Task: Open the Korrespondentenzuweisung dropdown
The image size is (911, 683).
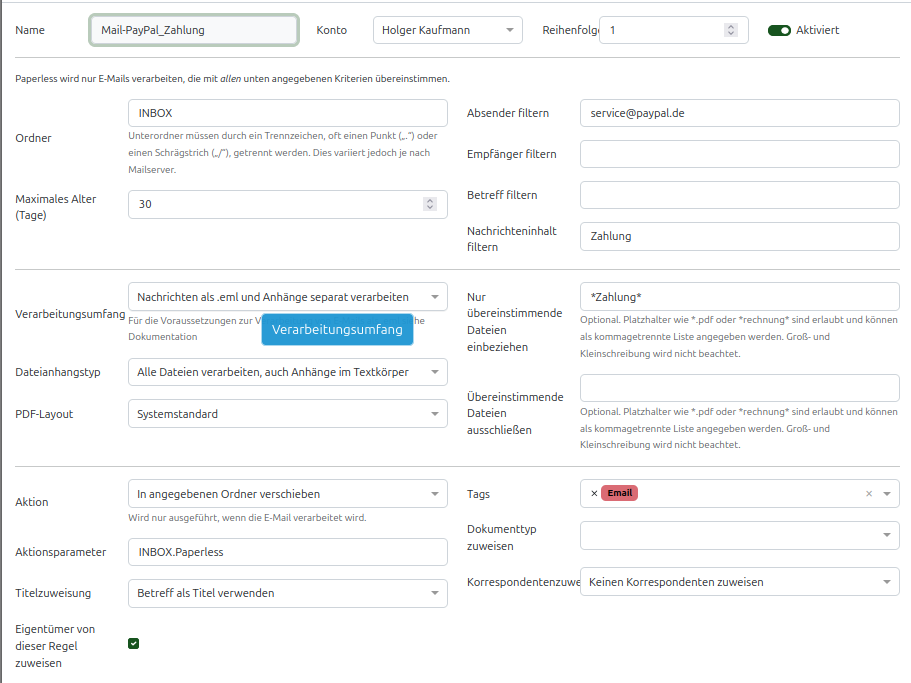Action: coord(739,582)
